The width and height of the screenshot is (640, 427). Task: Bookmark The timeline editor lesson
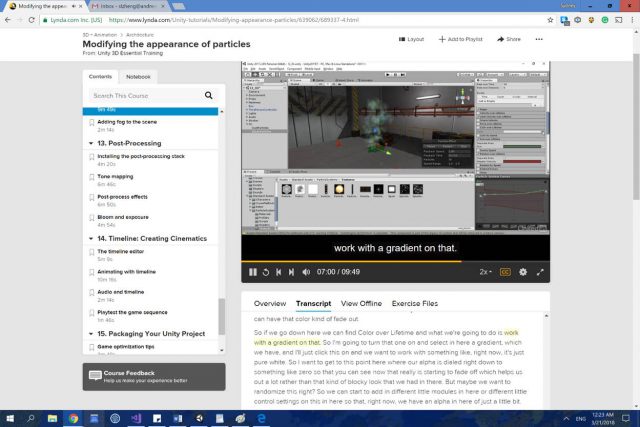[91, 252]
